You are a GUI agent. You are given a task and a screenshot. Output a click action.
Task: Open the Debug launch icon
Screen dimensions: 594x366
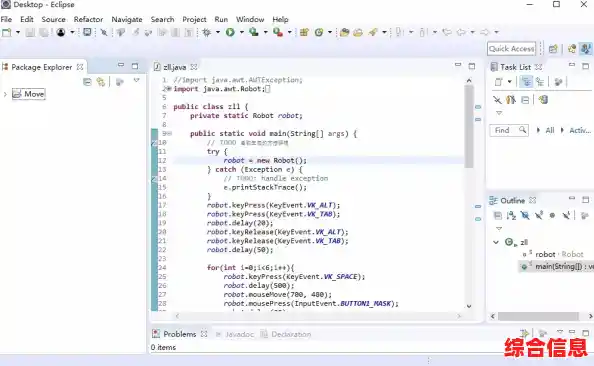[x=206, y=32]
